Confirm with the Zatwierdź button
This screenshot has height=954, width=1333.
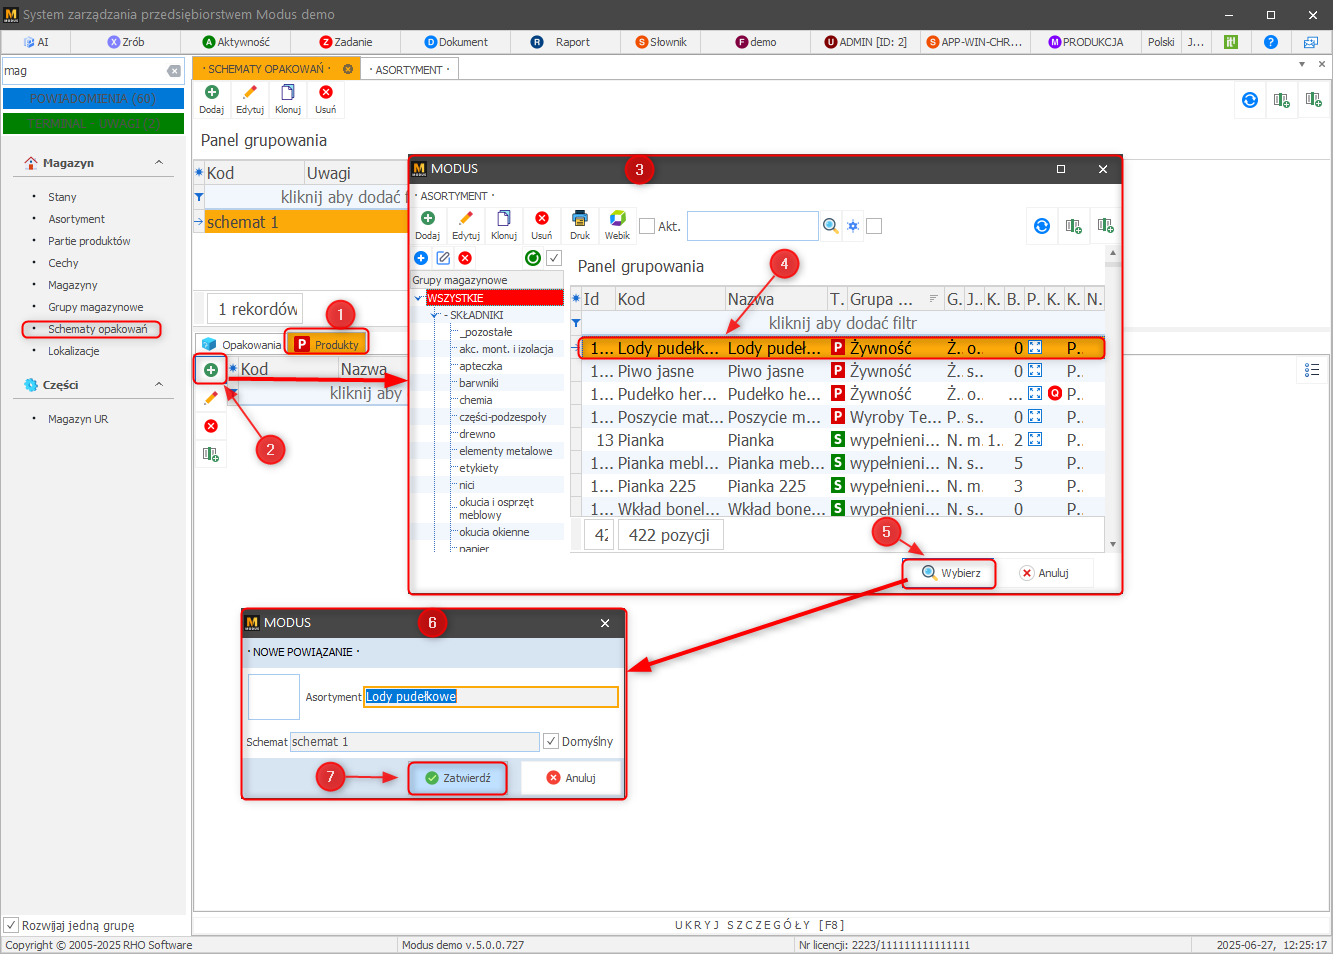coord(457,778)
